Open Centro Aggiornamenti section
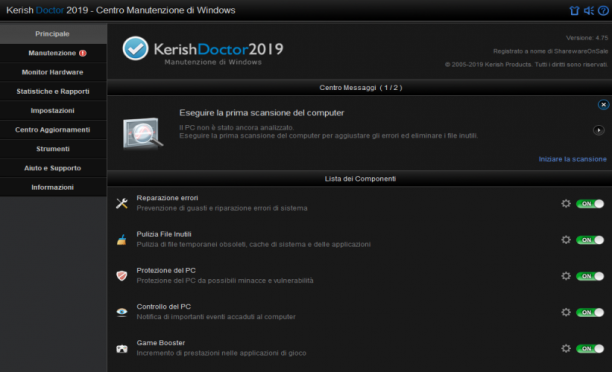This screenshot has width=612, height=372. coord(53,130)
